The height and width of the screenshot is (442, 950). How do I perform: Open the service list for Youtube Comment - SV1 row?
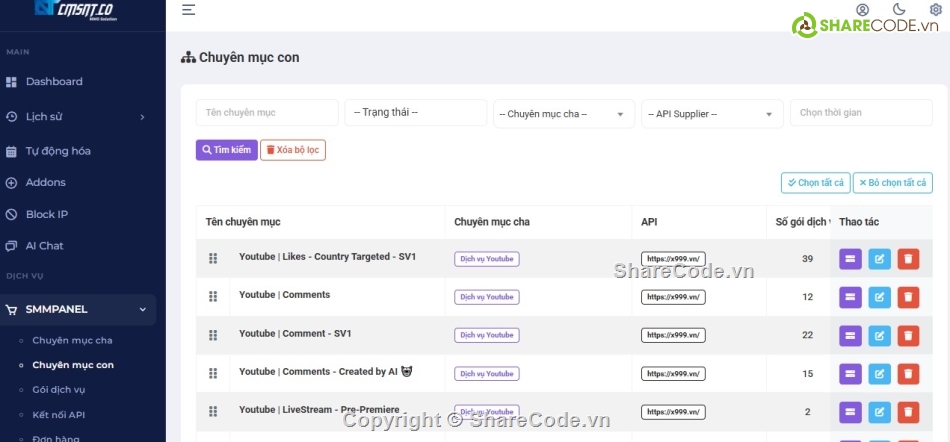[850, 335]
